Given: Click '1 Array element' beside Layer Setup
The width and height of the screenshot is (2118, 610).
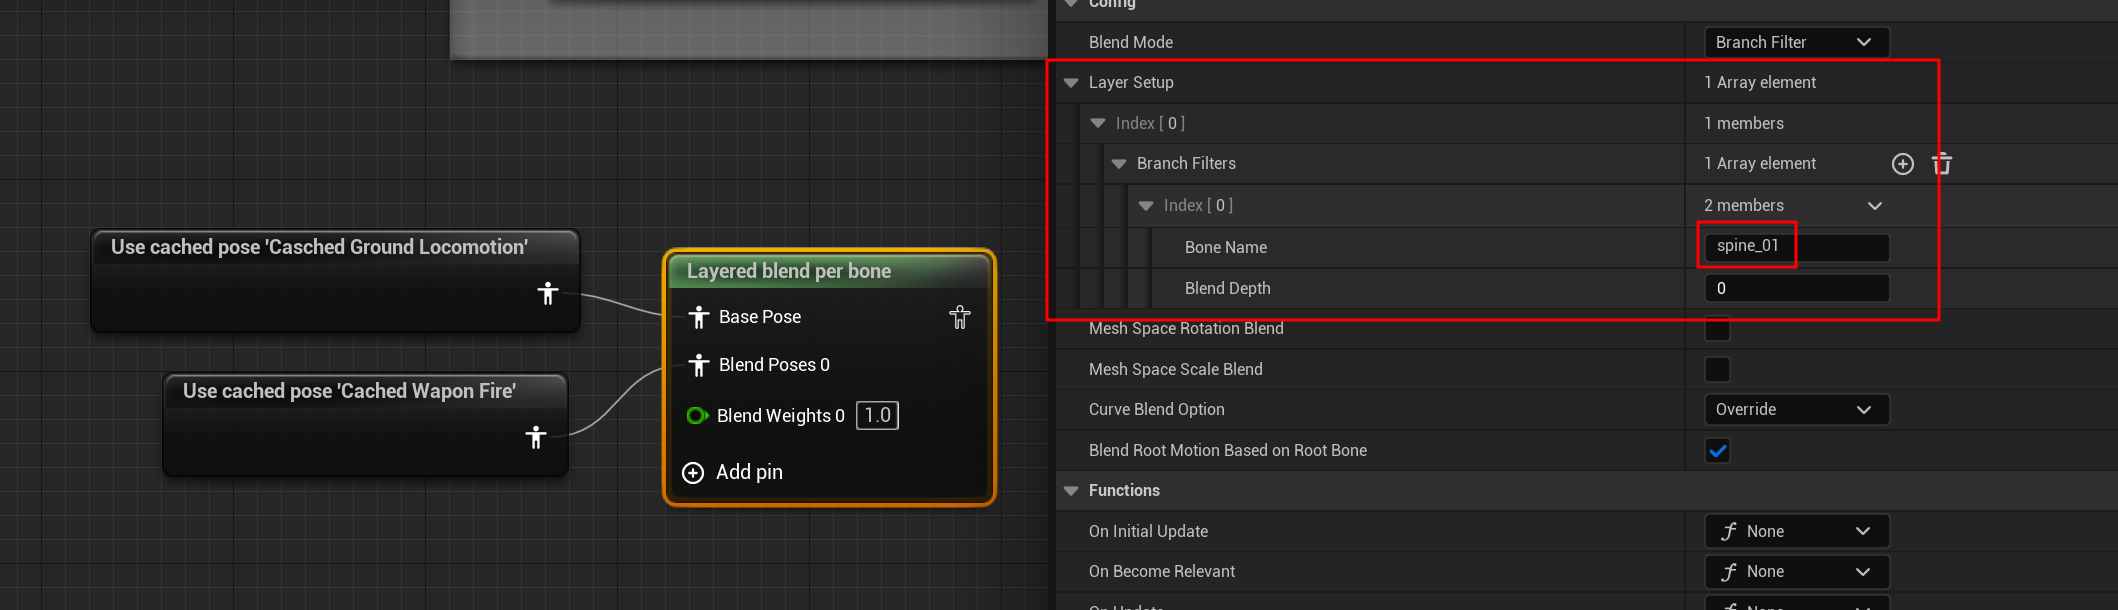Looking at the screenshot, I should point(1759,82).
